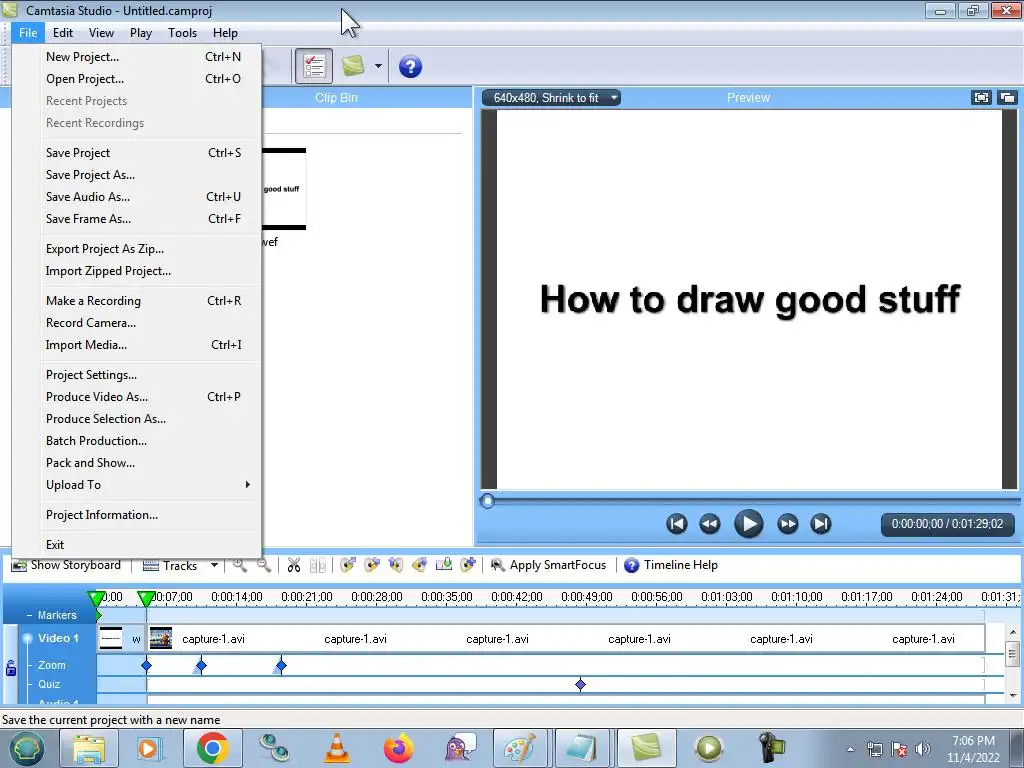Click the first audio edit icon after Split
Image resolution: width=1024 pixels, height=768 pixels.
coord(348,565)
